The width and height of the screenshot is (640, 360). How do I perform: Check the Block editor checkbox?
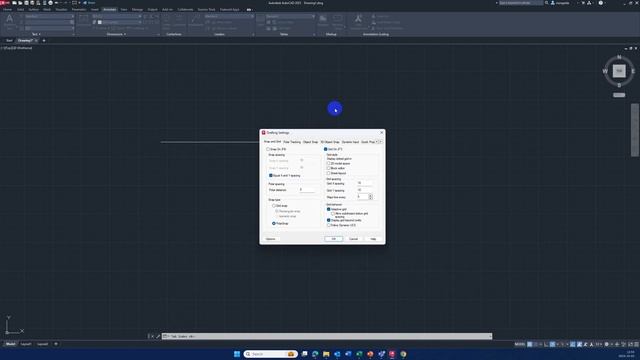pos(329,168)
